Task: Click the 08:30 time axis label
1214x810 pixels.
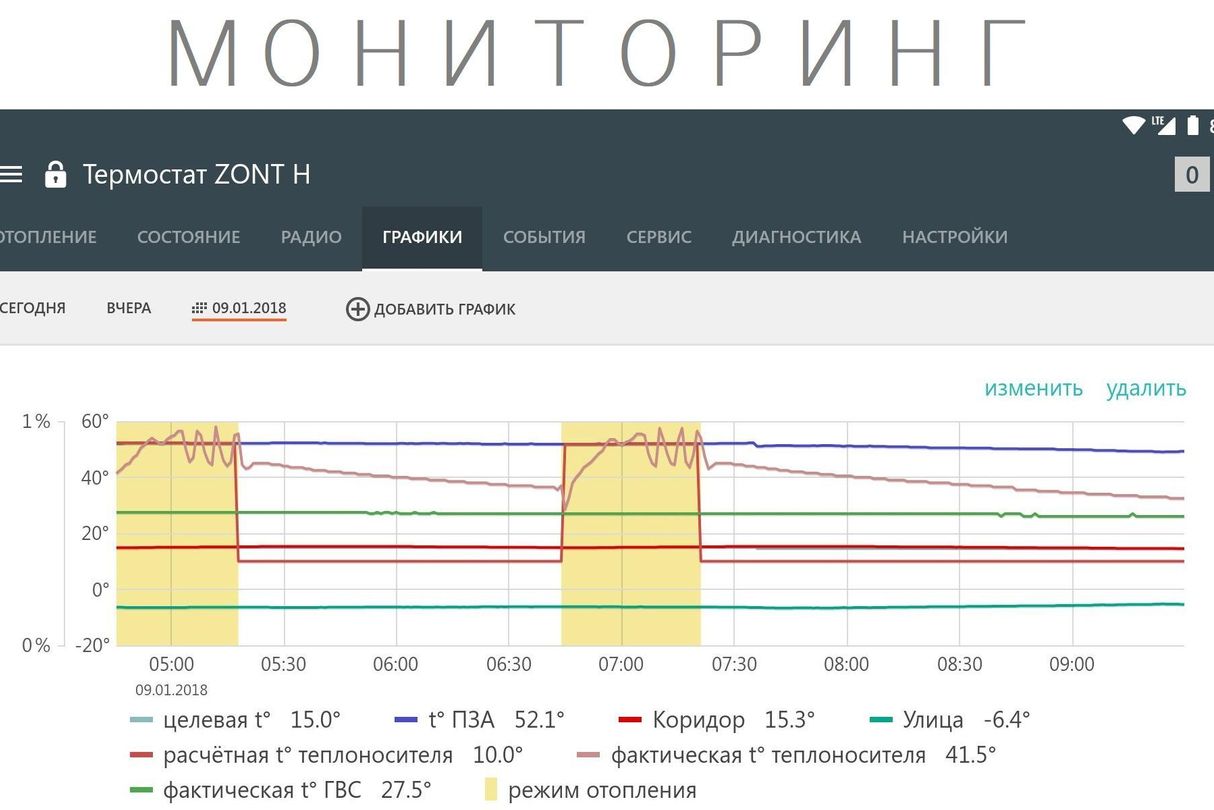Action: point(960,665)
